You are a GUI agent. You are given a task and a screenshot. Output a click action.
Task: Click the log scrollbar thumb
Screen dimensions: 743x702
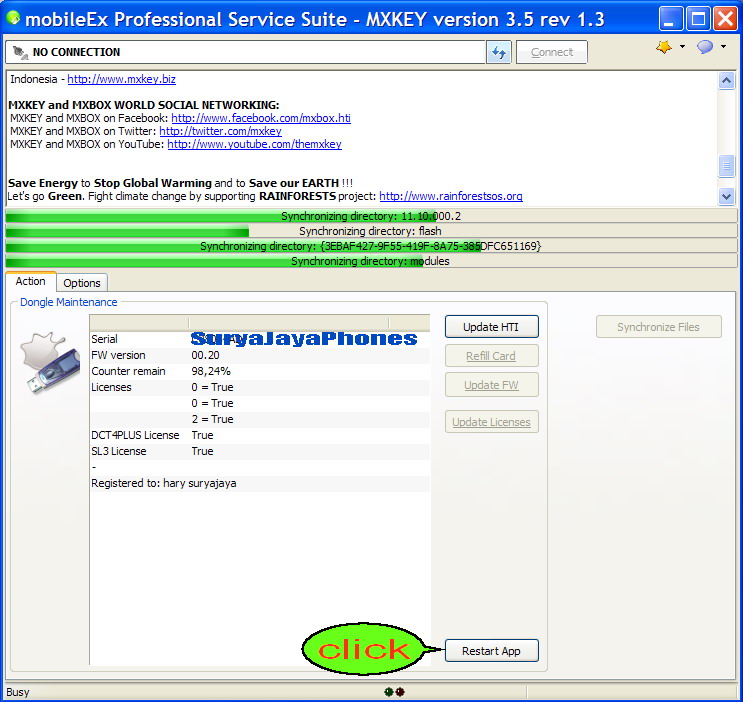726,166
